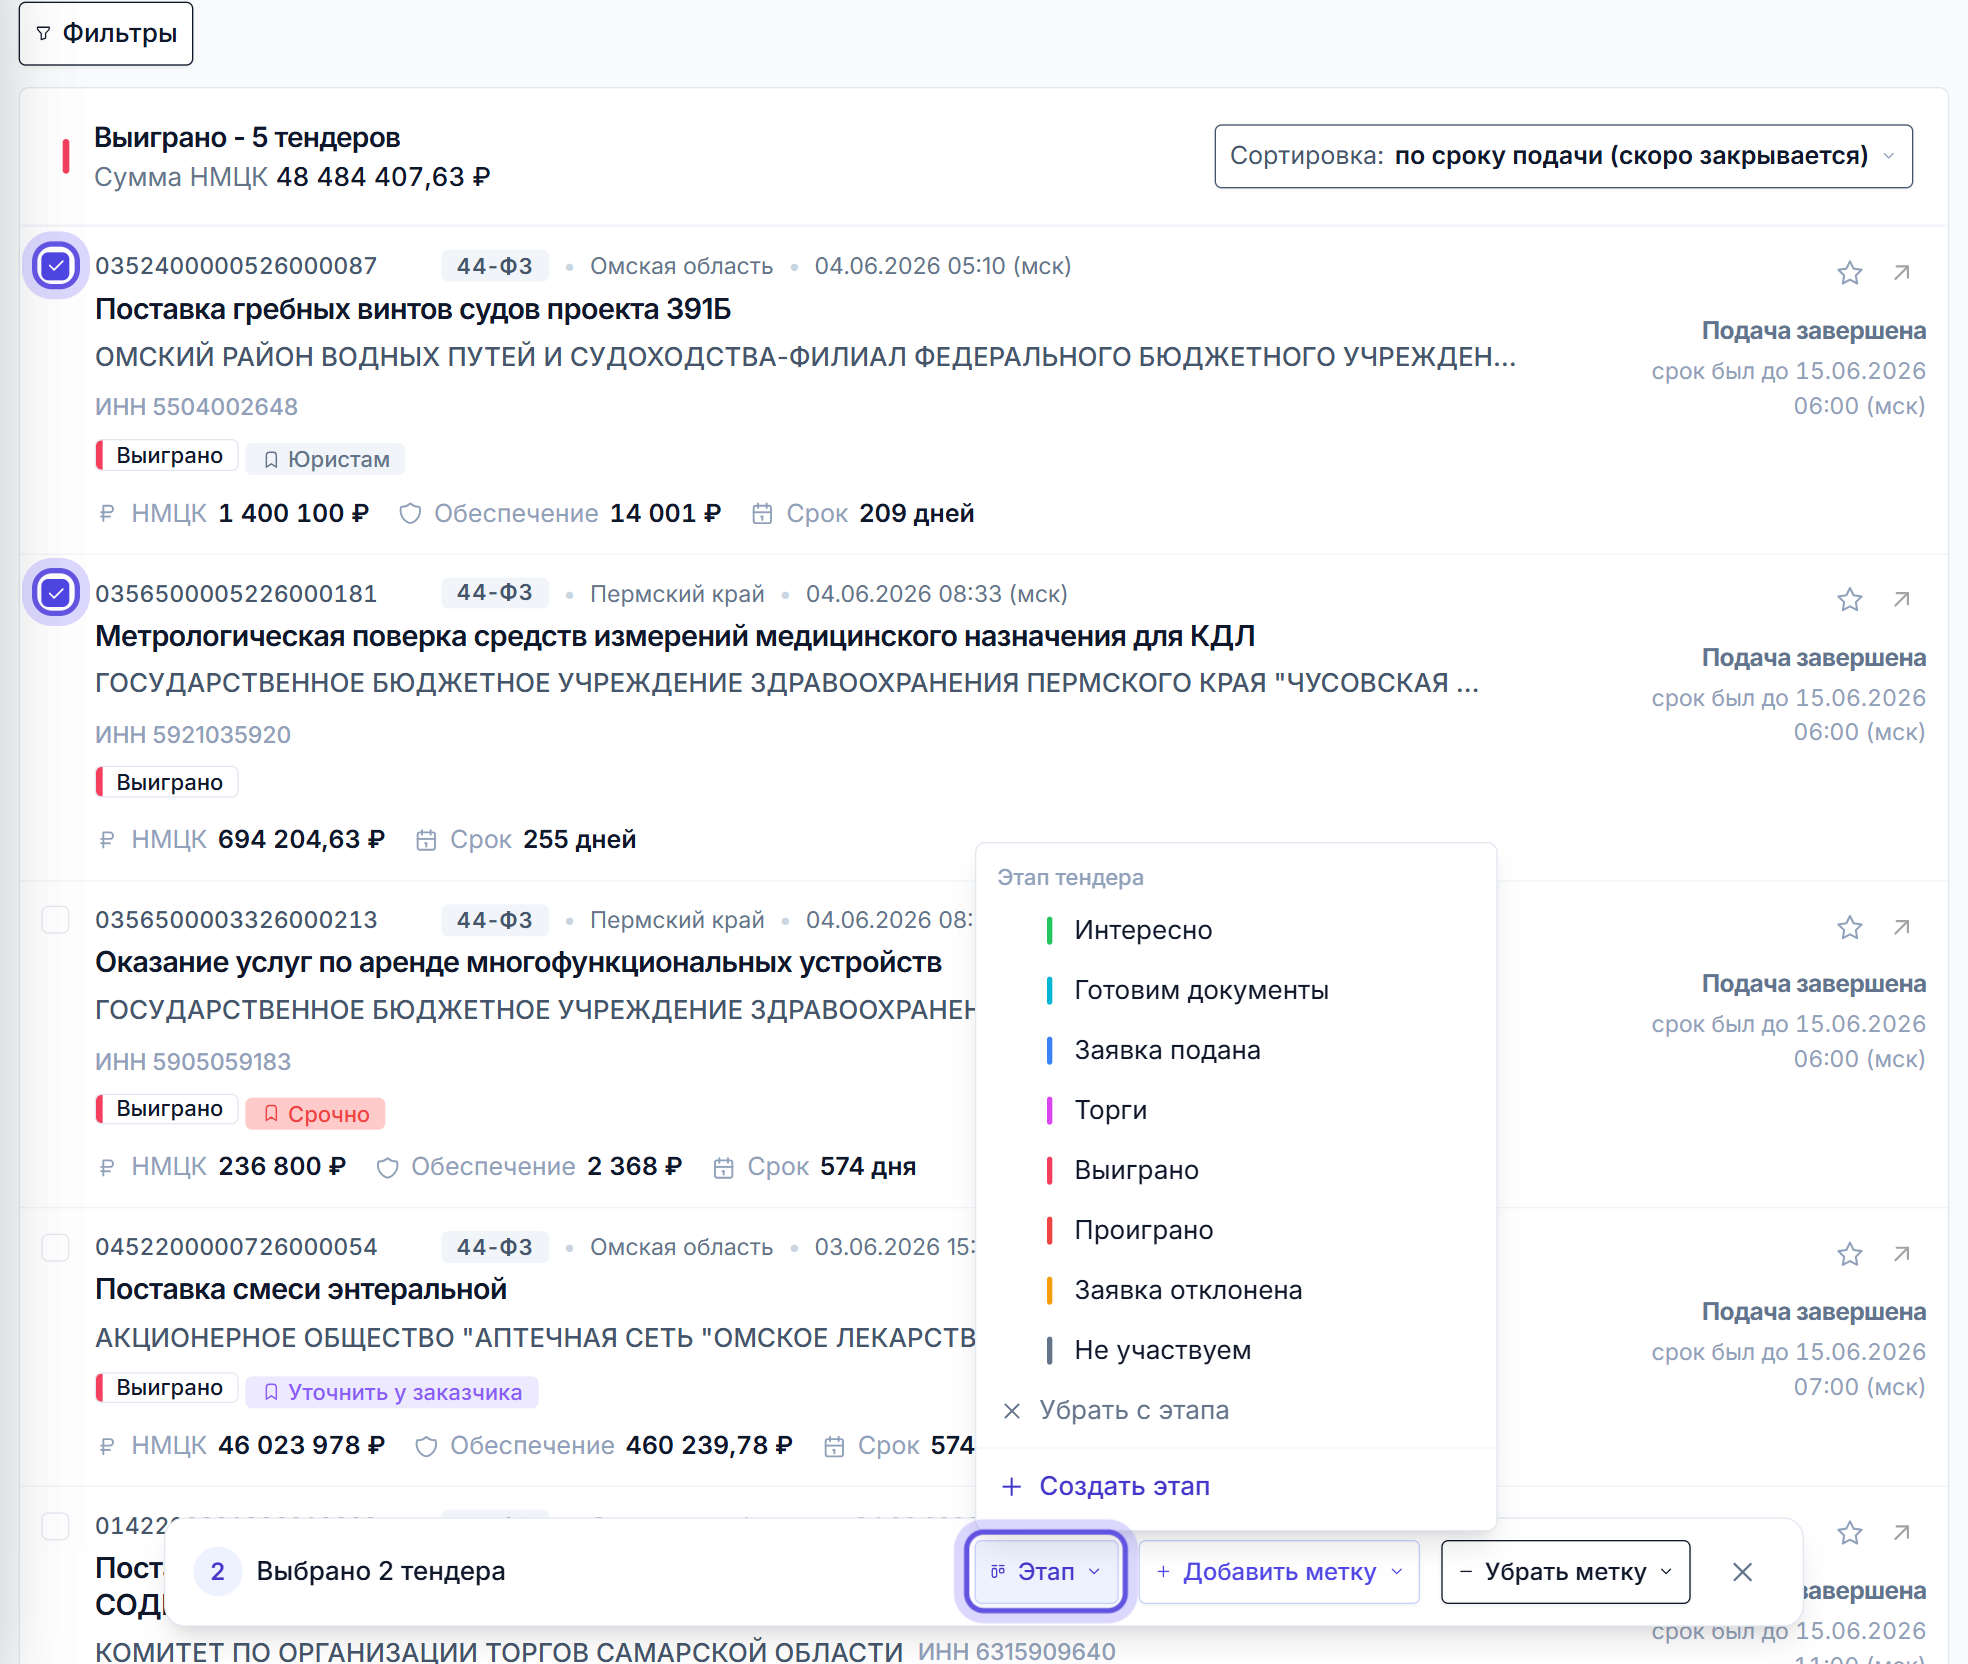This screenshot has width=1968, height=1664.
Task: Choose stage Торги
Action: (1236, 1110)
